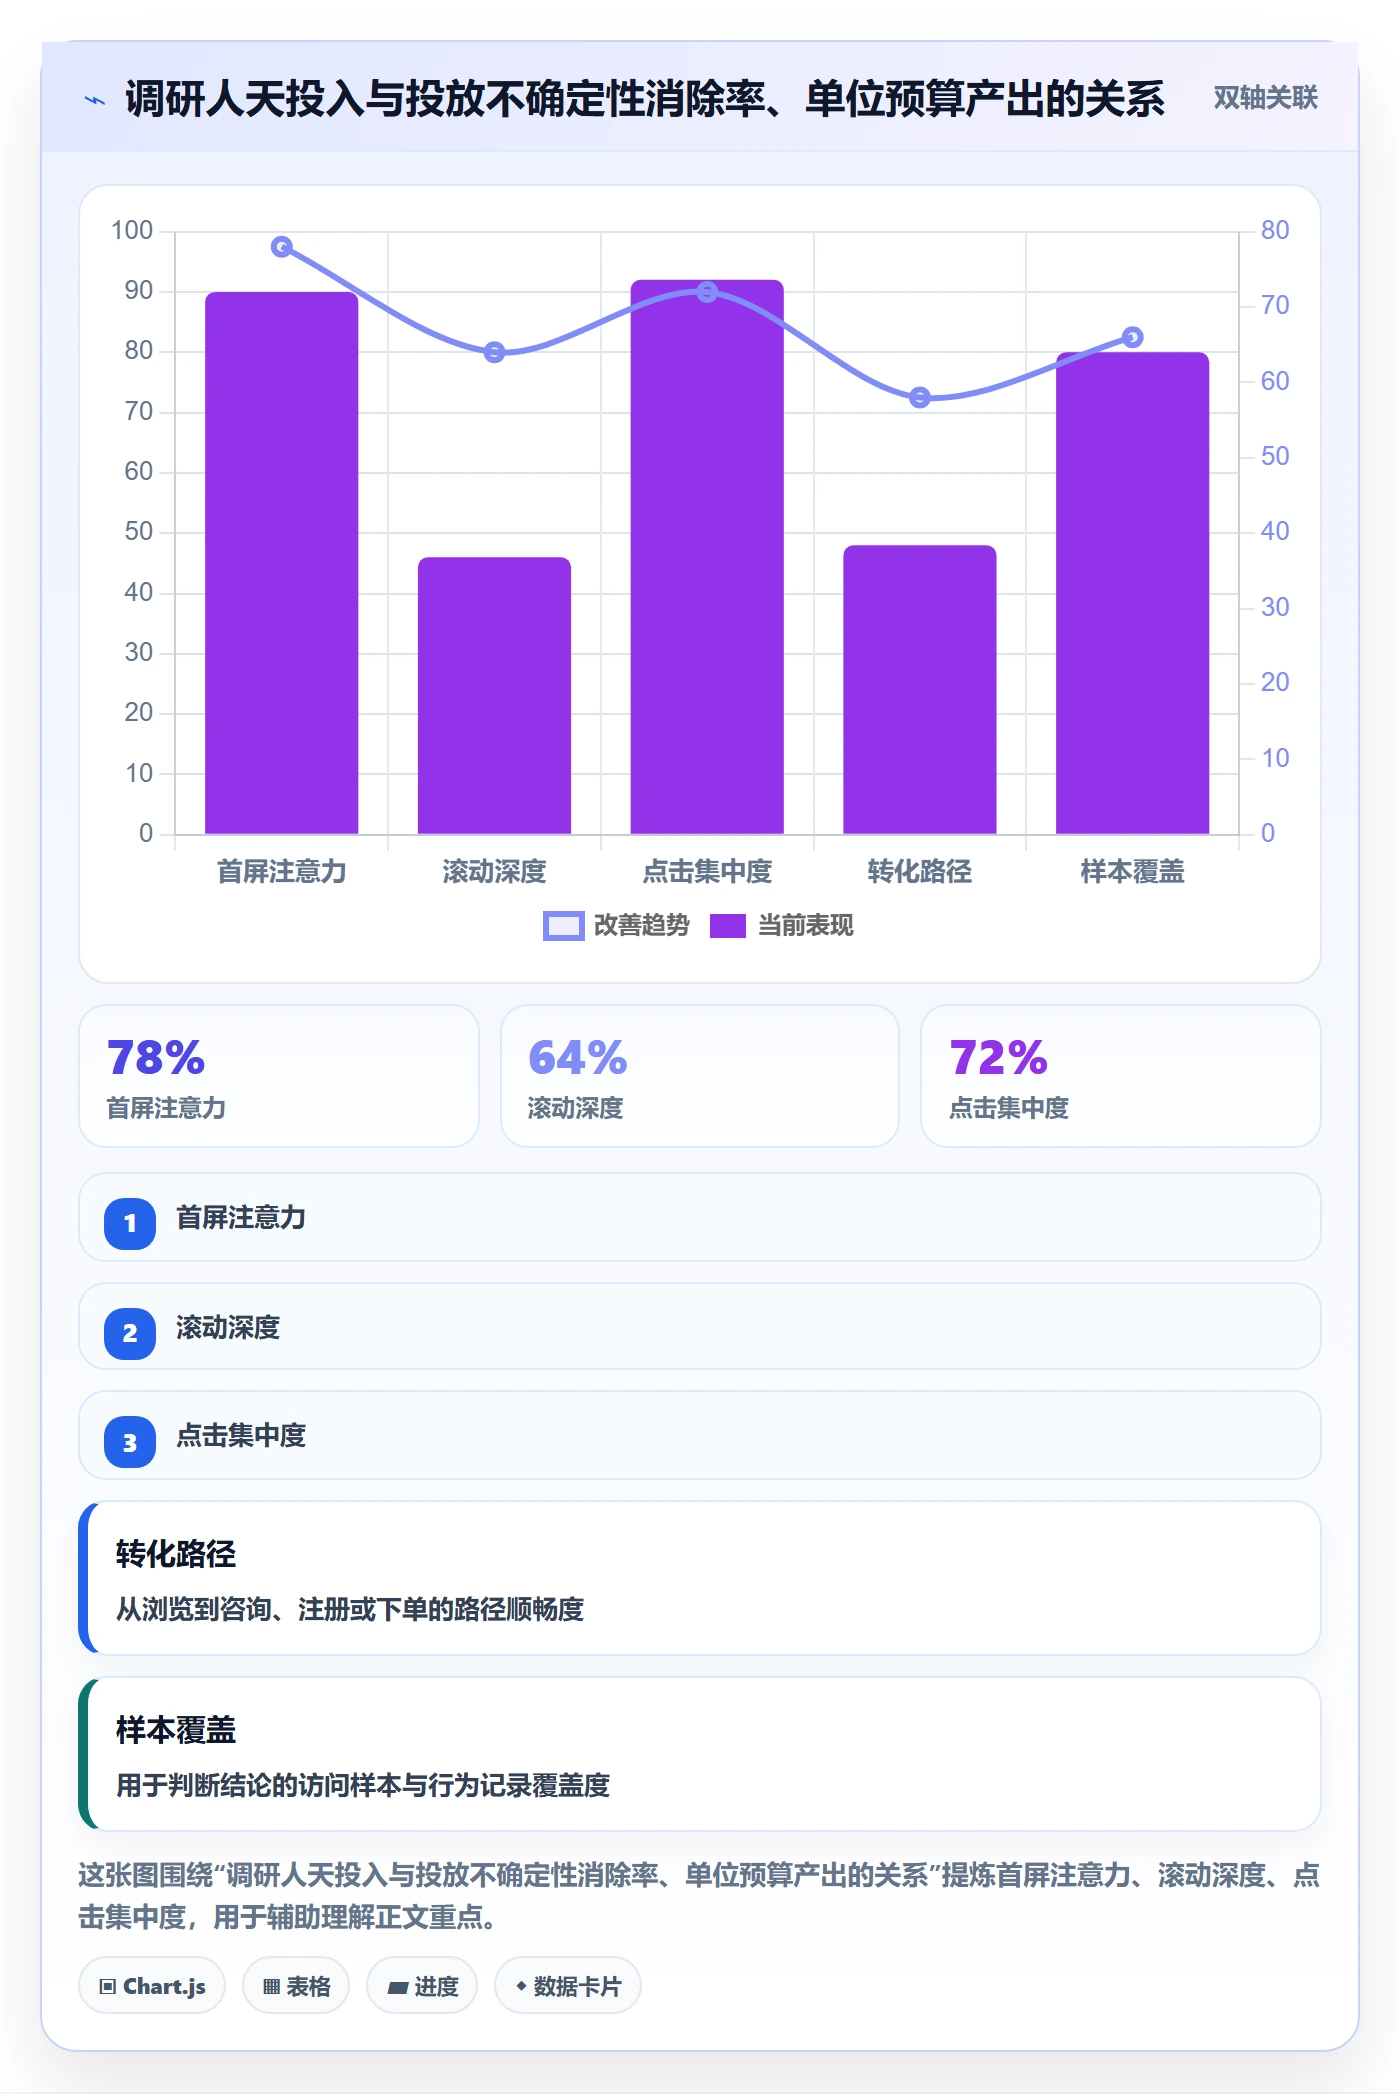The image size is (1400, 2094).
Task: Select the 滚动深度 purple bar
Action: (x=494, y=696)
